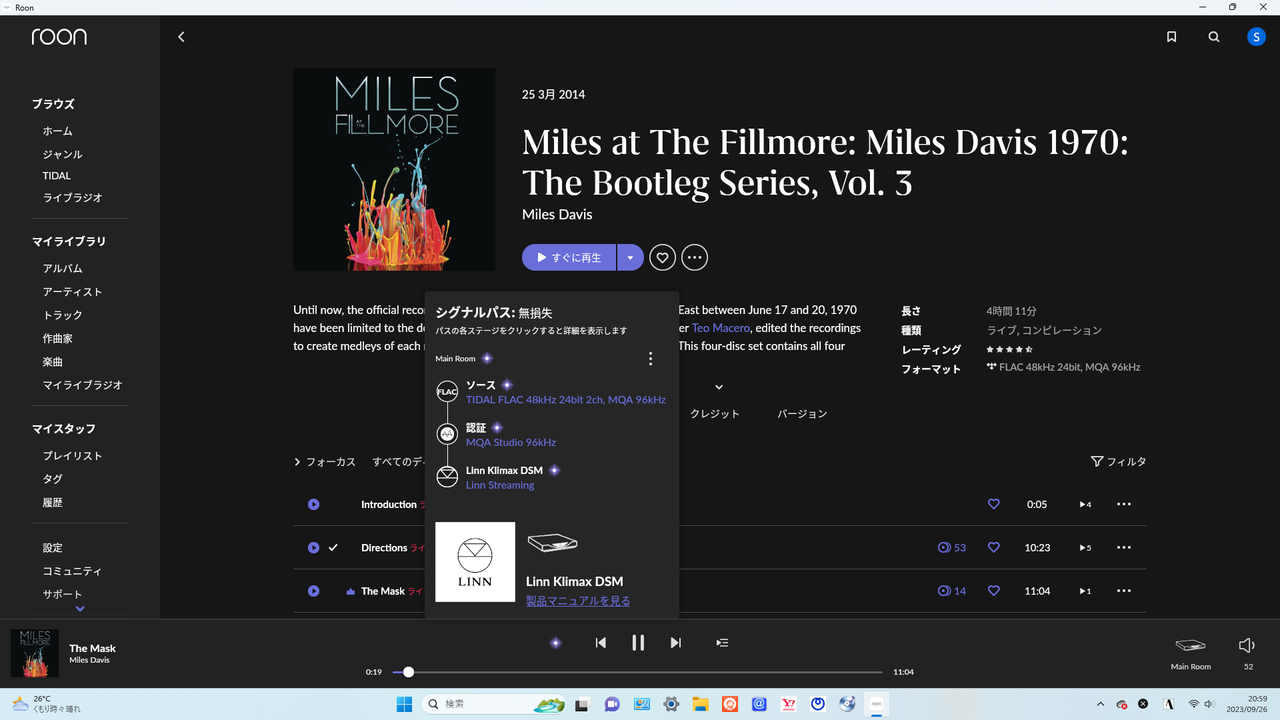
Task: Pause the current playback
Action: point(638,643)
